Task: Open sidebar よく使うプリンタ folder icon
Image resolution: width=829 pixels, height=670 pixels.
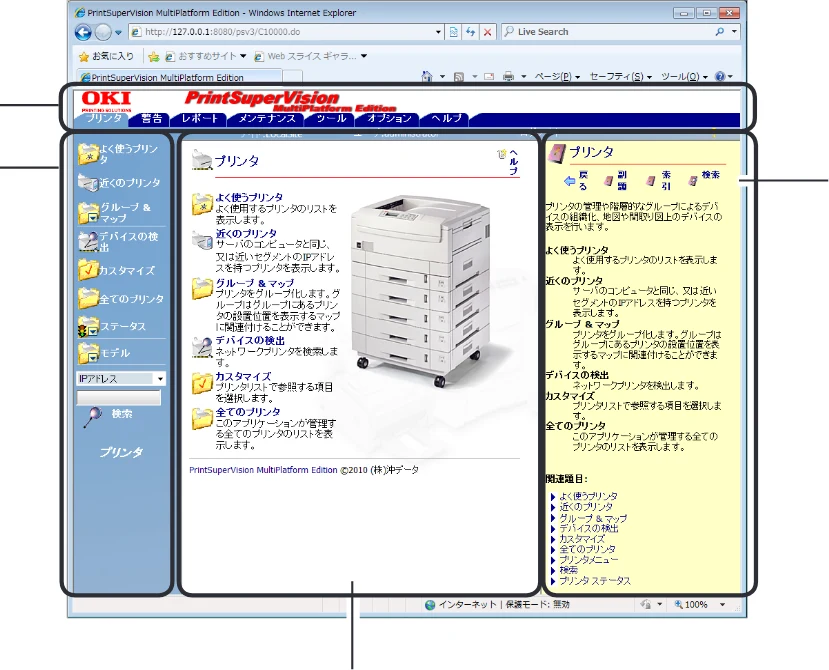Action: coord(88,154)
